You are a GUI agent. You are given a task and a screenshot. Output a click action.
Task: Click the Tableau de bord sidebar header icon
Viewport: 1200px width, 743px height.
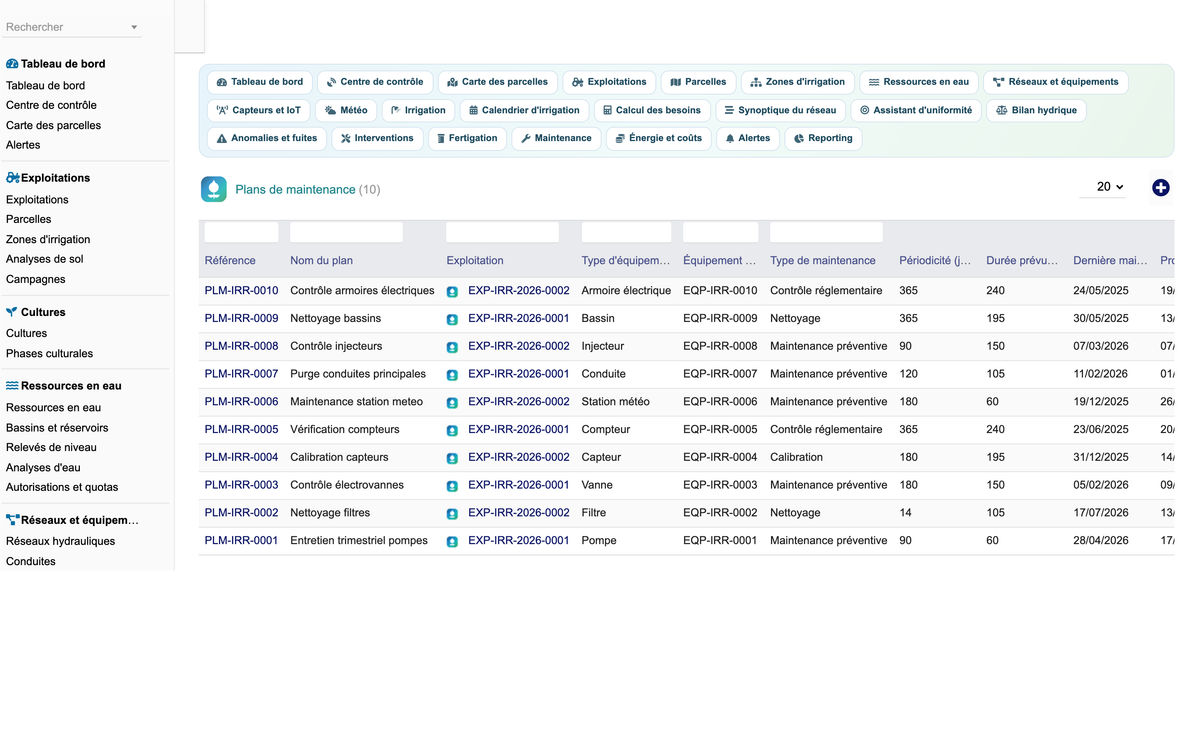pyautogui.click(x=12, y=63)
